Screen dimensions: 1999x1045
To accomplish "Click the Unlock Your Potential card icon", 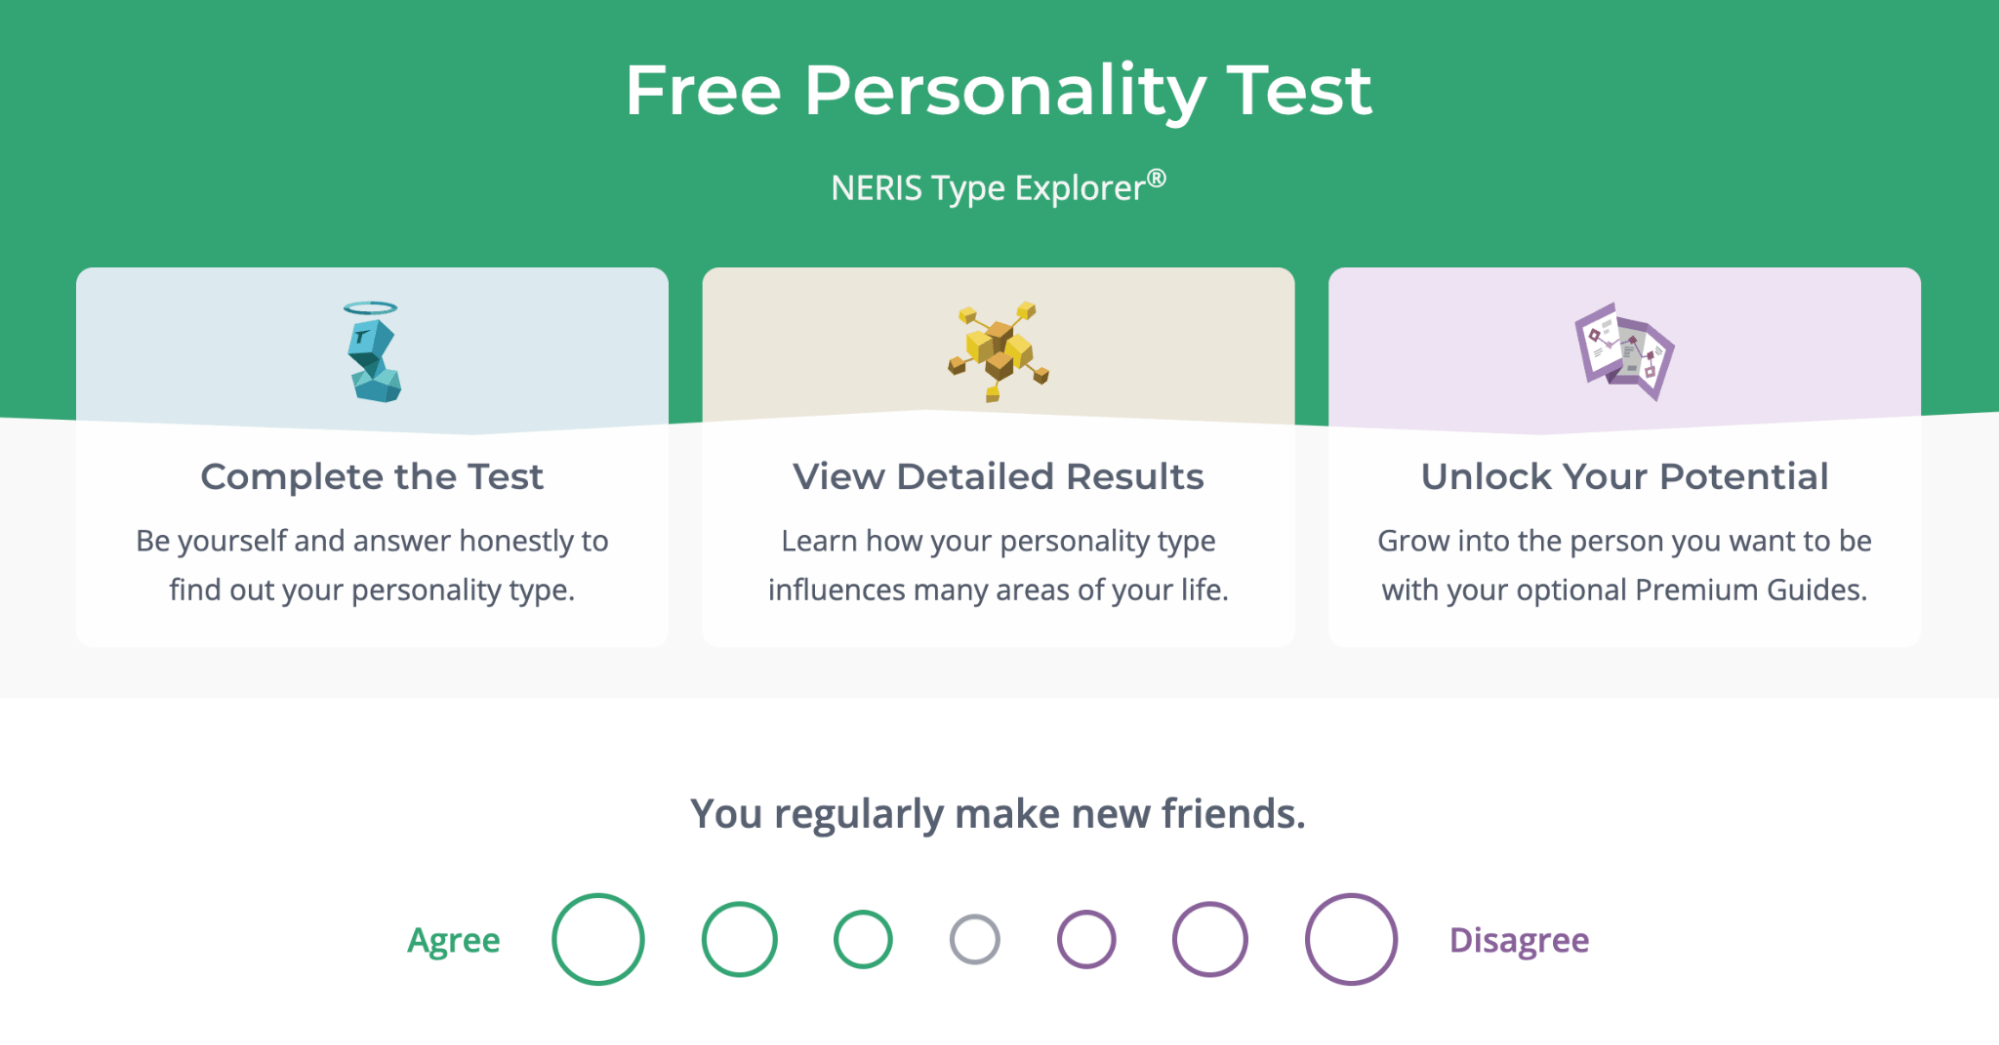I will pyautogui.click(x=1624, y=352).
